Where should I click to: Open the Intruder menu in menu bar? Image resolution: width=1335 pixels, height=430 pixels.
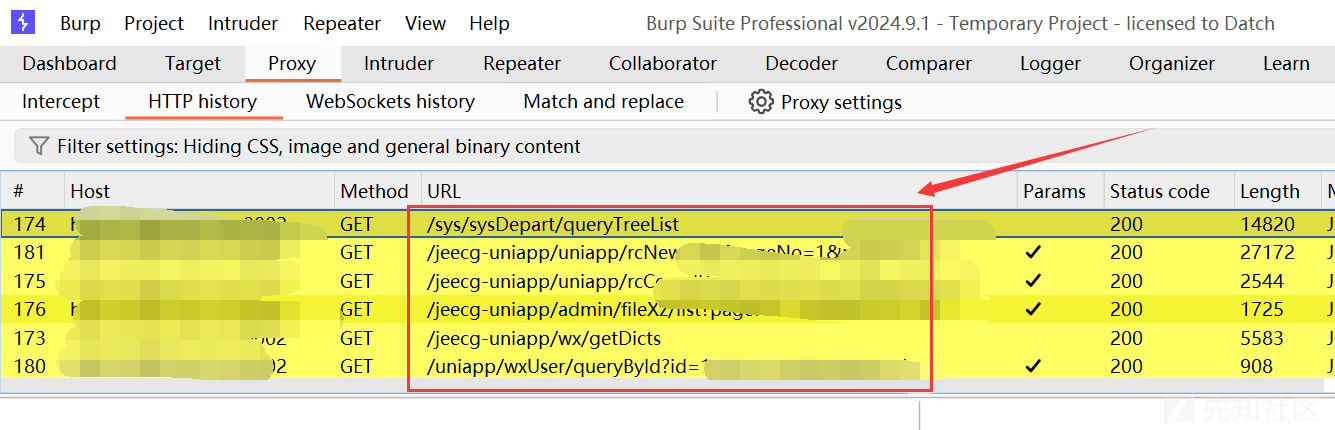pyautogui.click(x=243, y=23)
